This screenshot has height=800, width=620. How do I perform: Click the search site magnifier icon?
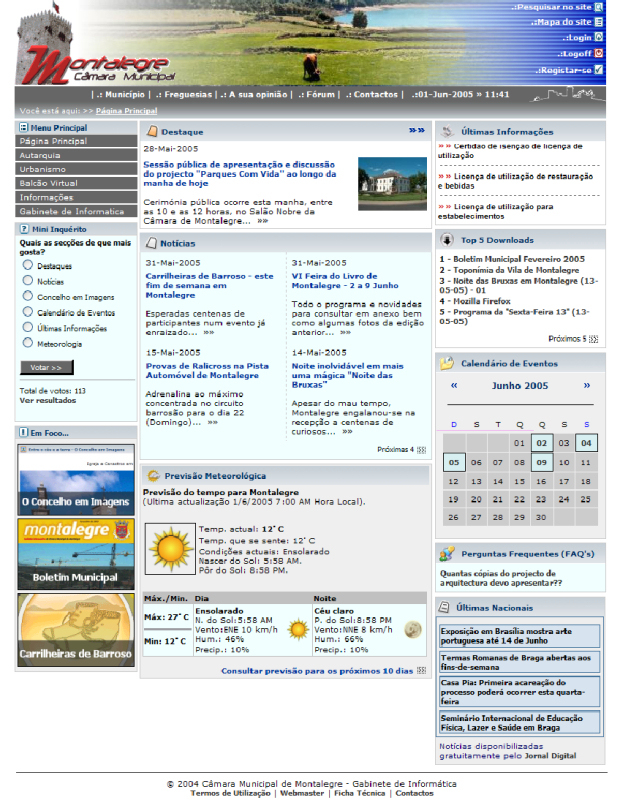point(599,7)
